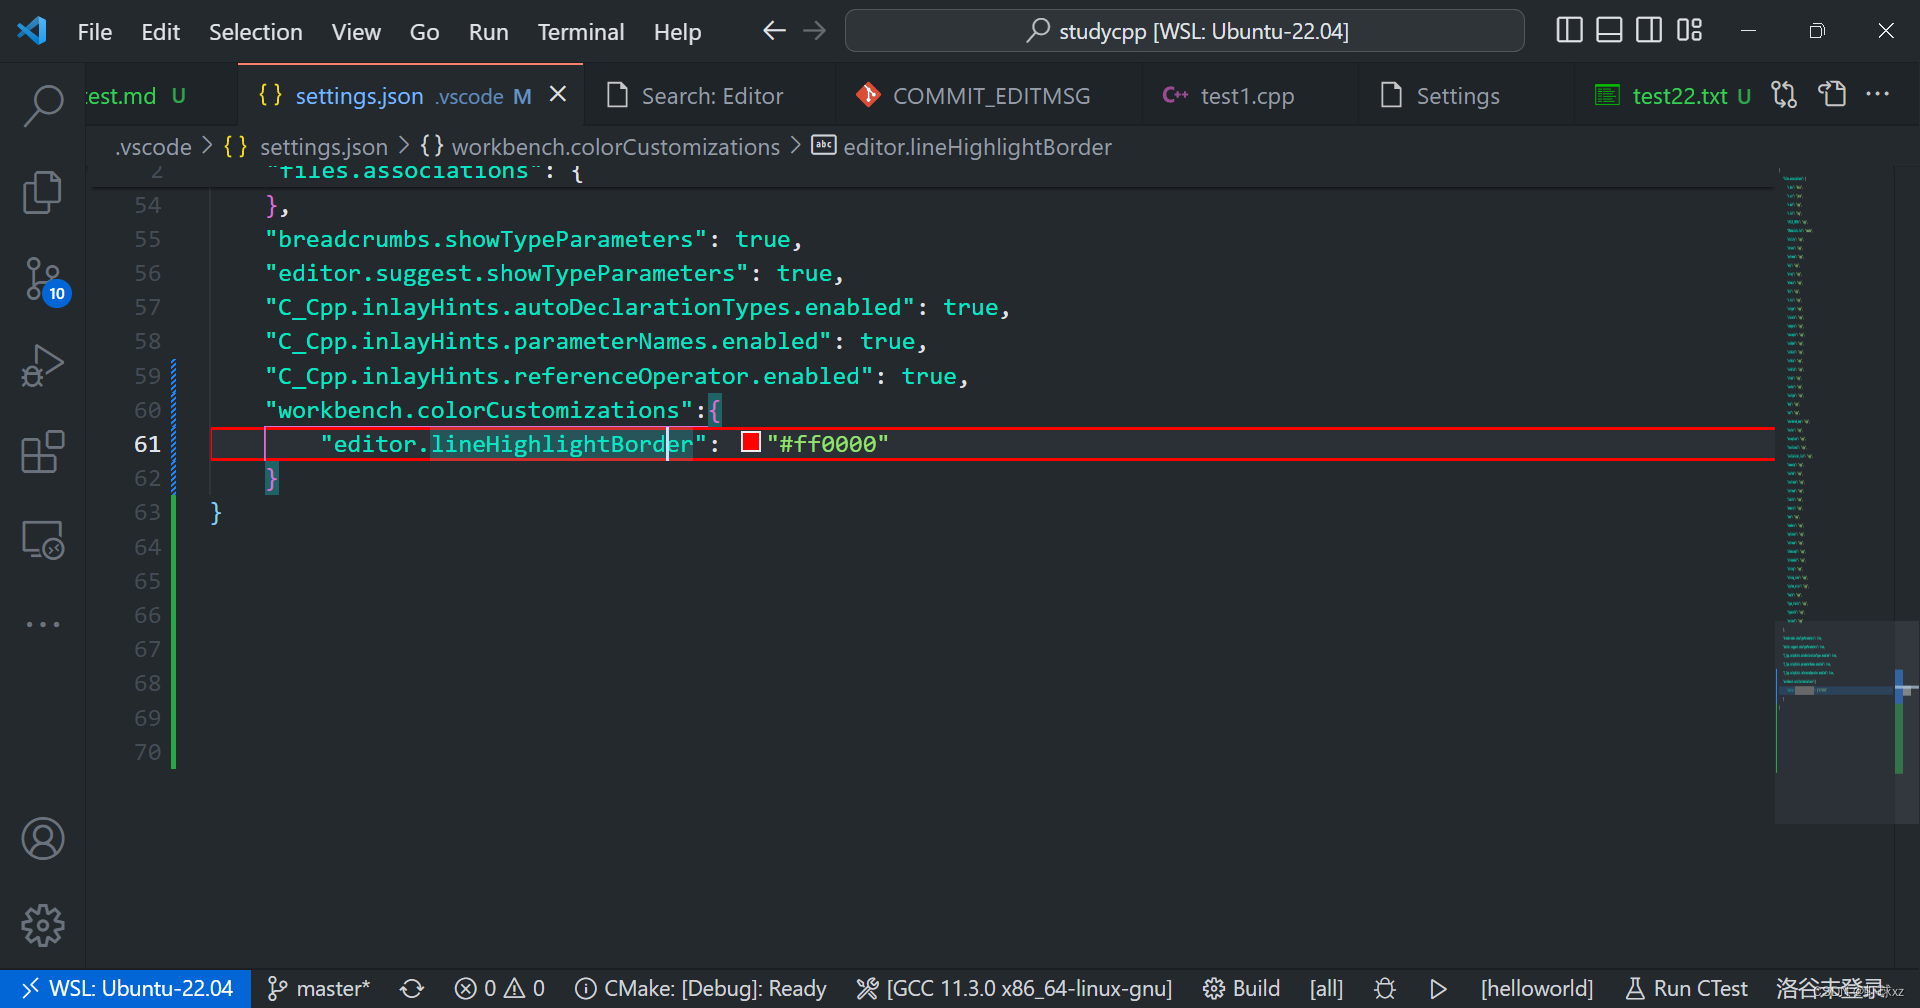Image resolution: width=1920 pixels, height=1008 pixels.
Task: Click line number 61 in gutter
Action: click(147, 444)
